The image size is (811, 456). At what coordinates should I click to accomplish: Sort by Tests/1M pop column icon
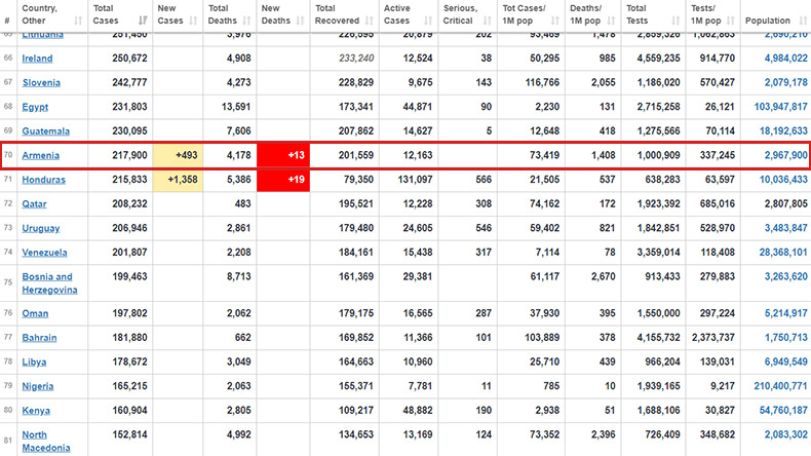pyautogui.click(x=731, y=21)
